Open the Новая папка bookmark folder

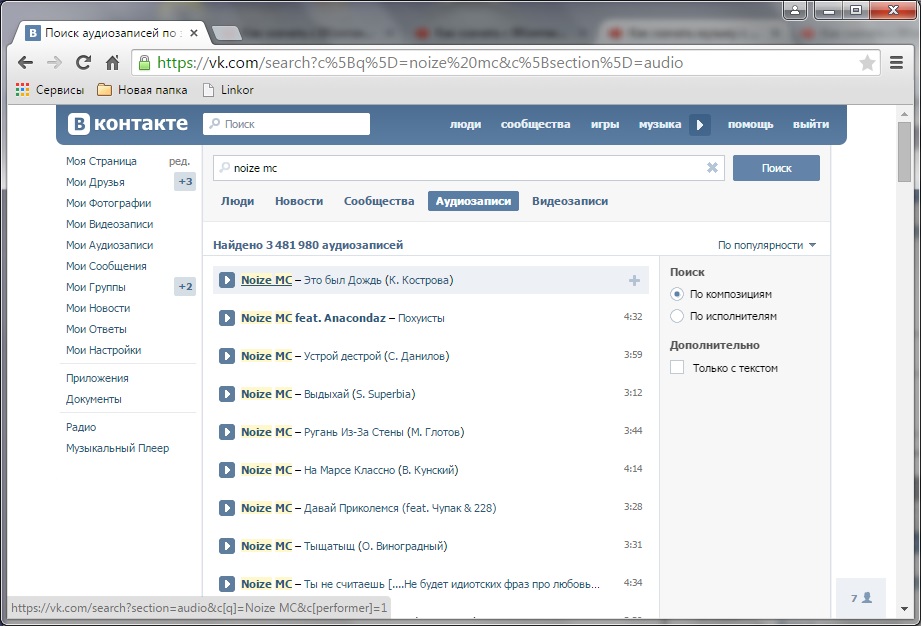[142, 90]
